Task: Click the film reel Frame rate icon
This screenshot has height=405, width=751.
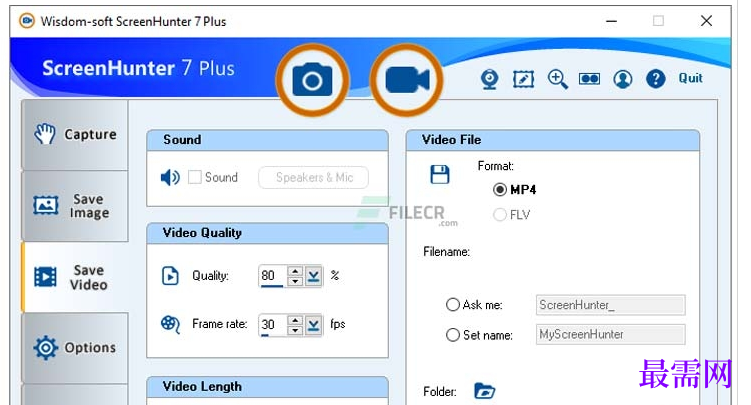Action: (170, 325)
